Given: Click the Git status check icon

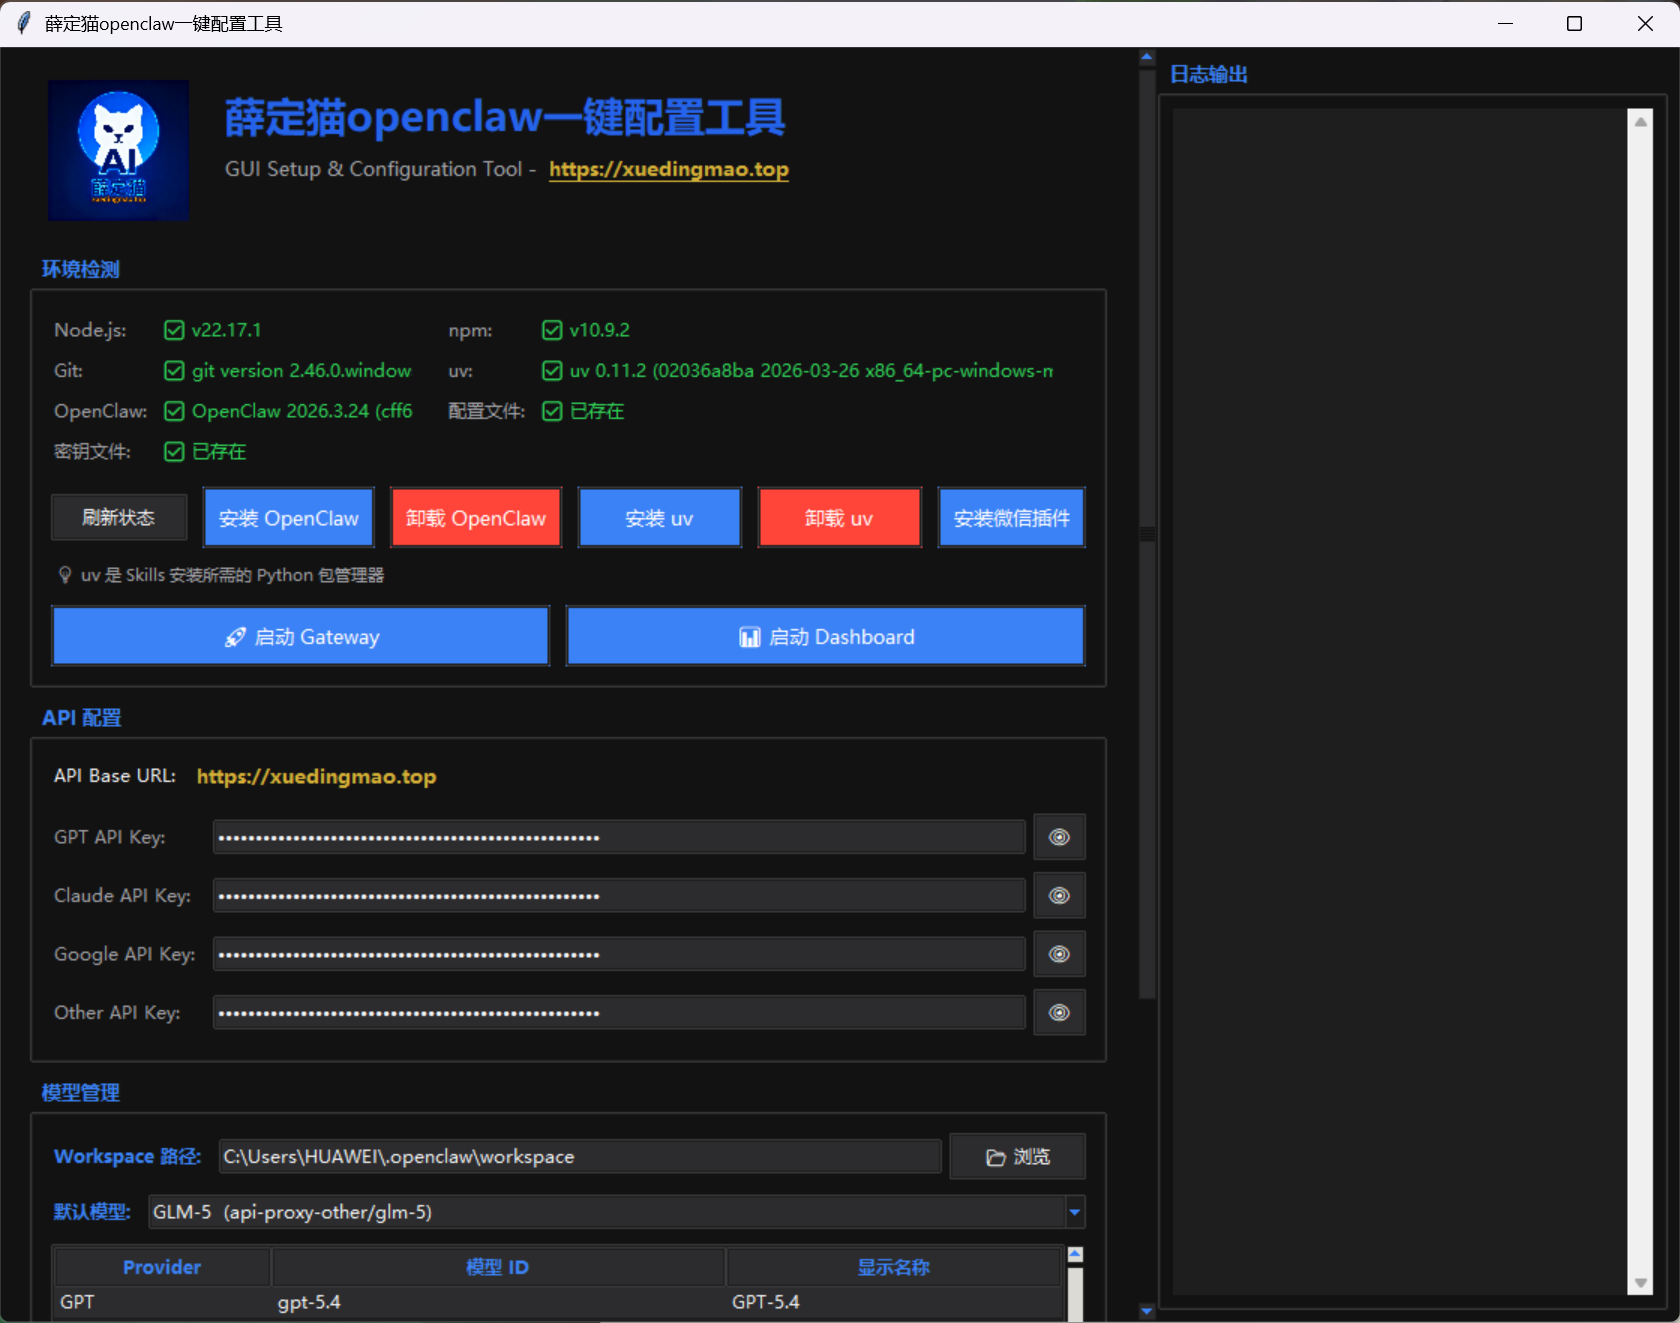Looking at the screenshot, I should coord(174,371).
